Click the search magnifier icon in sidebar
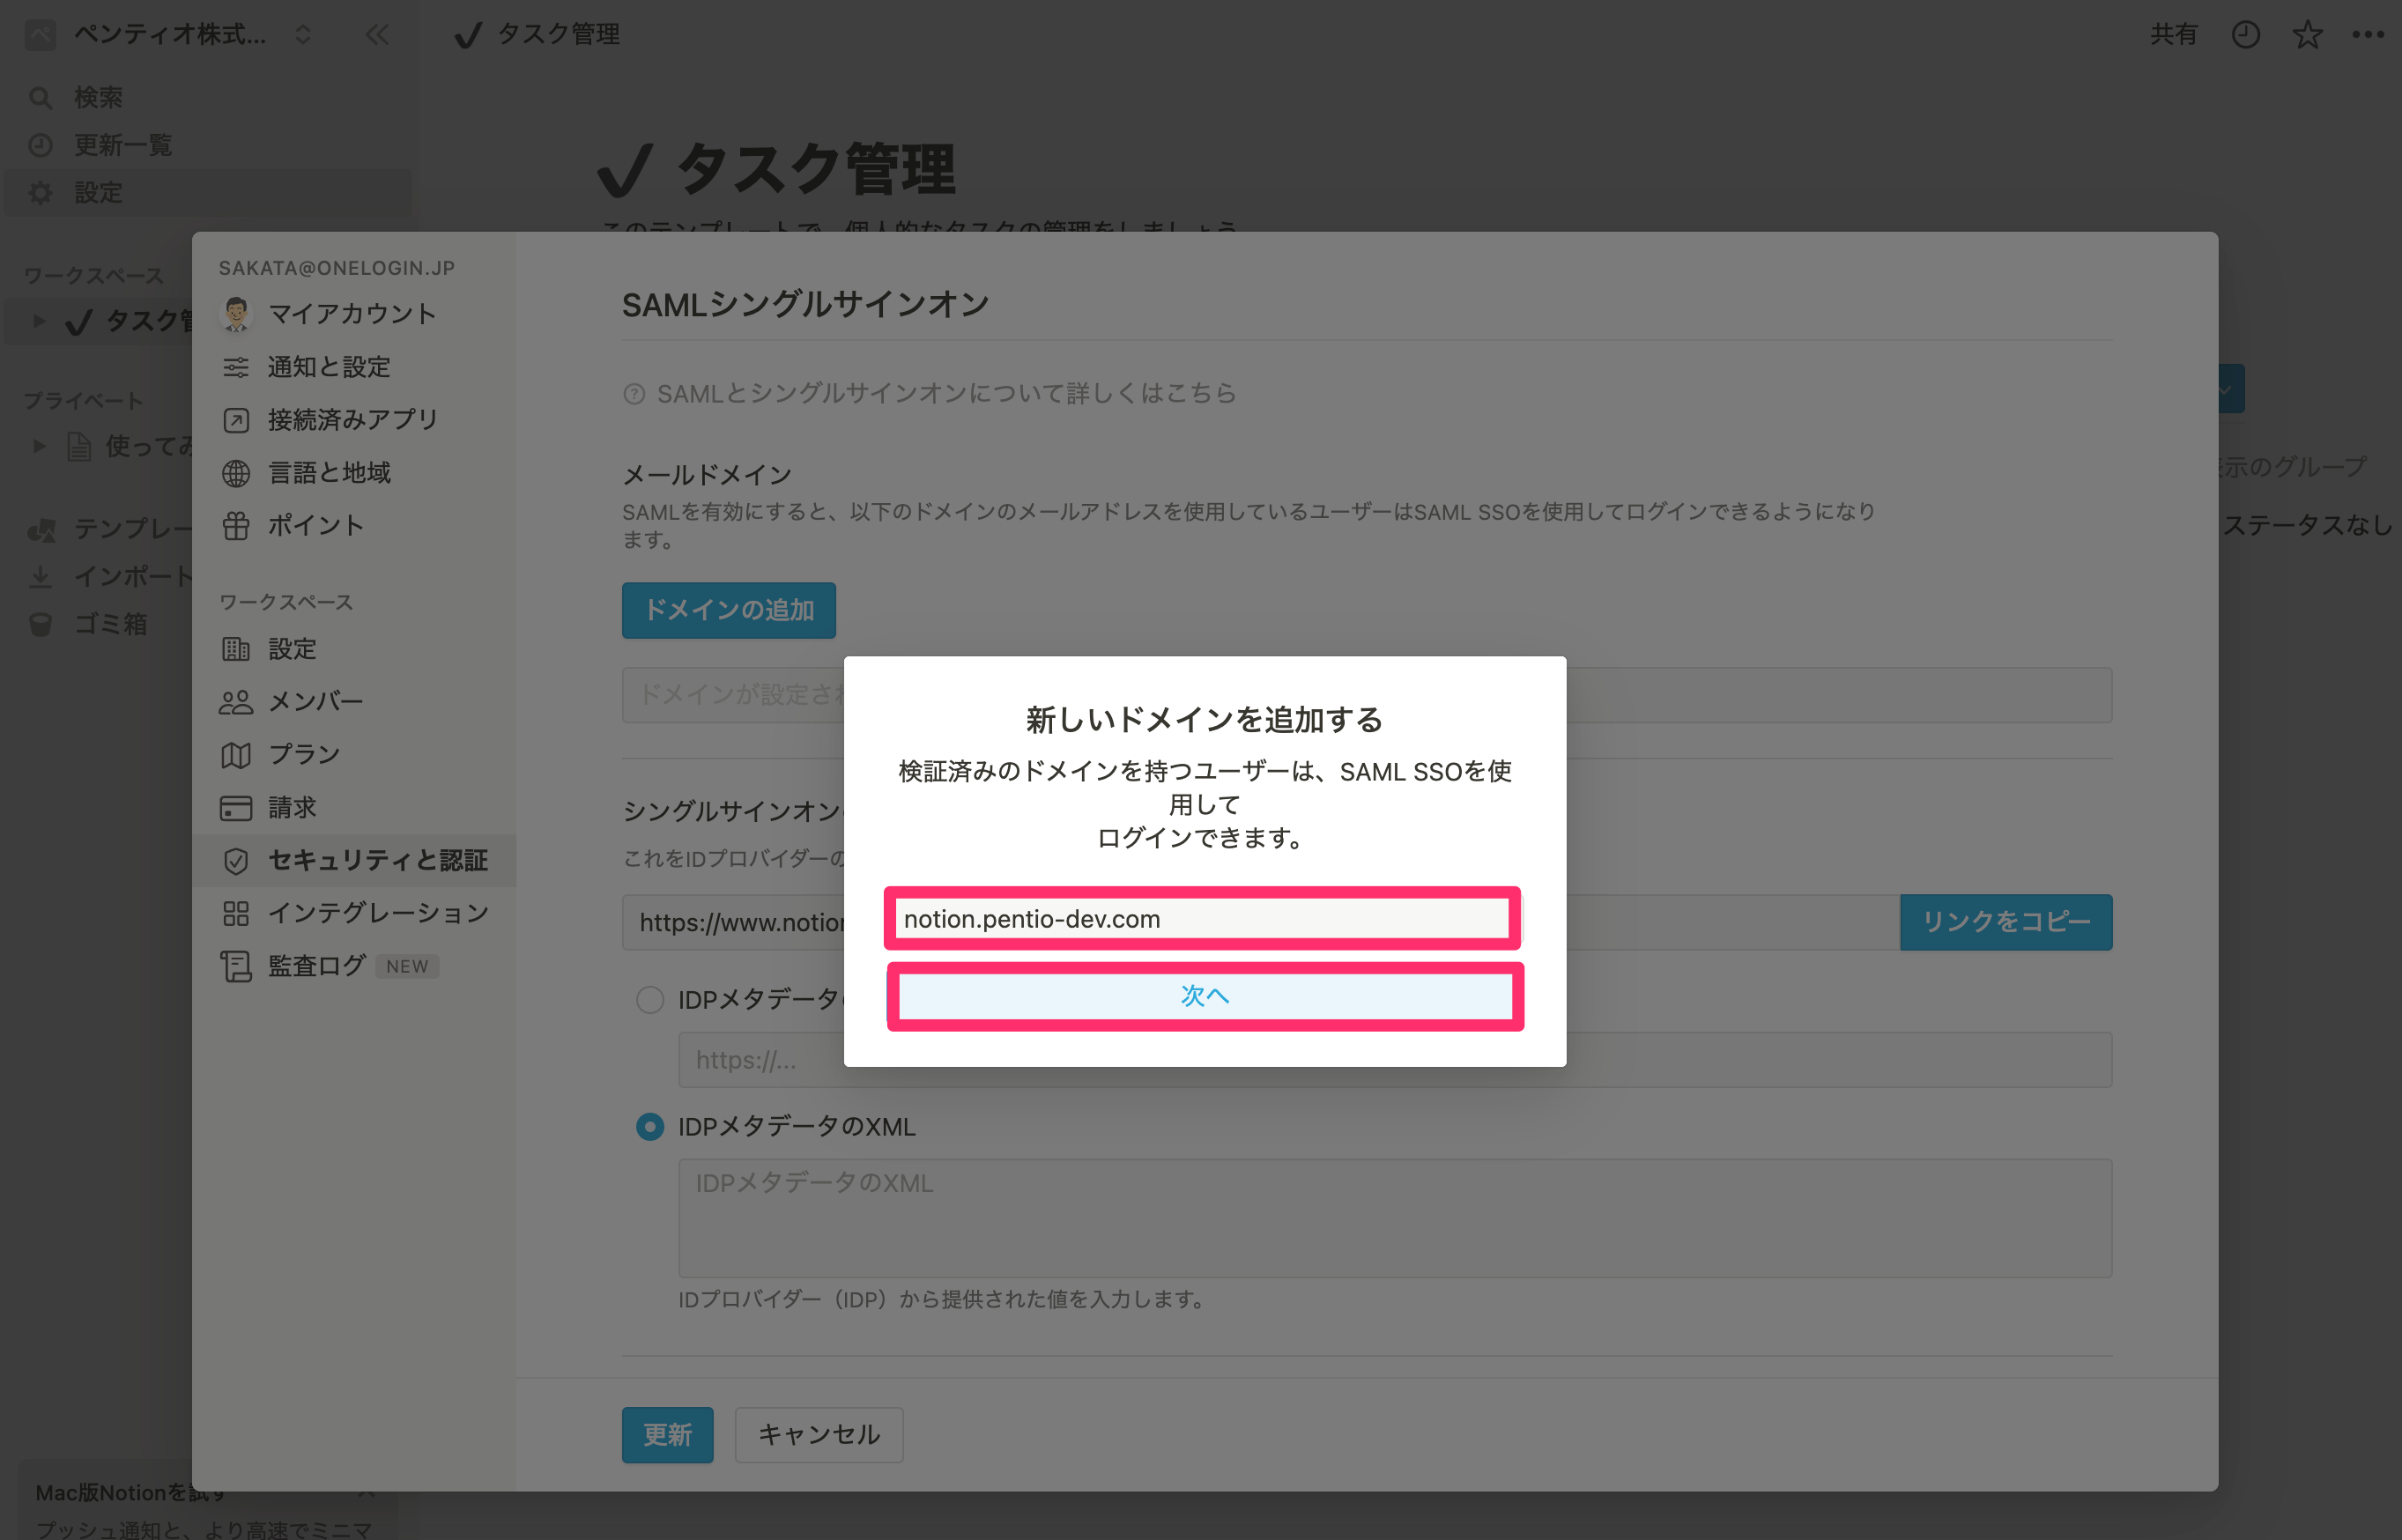The height and width of the screenshot is (1540, 2402). [40, 98]
